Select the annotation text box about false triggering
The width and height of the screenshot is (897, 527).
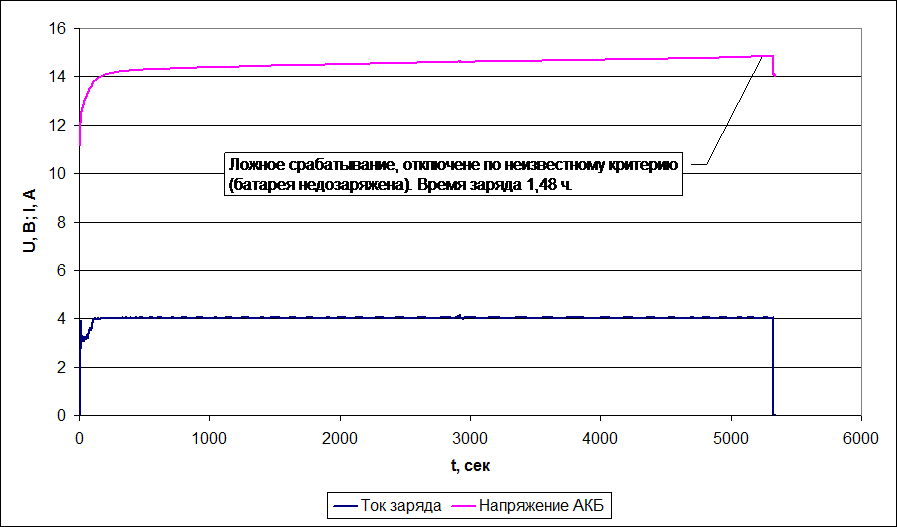pos(453,174)
